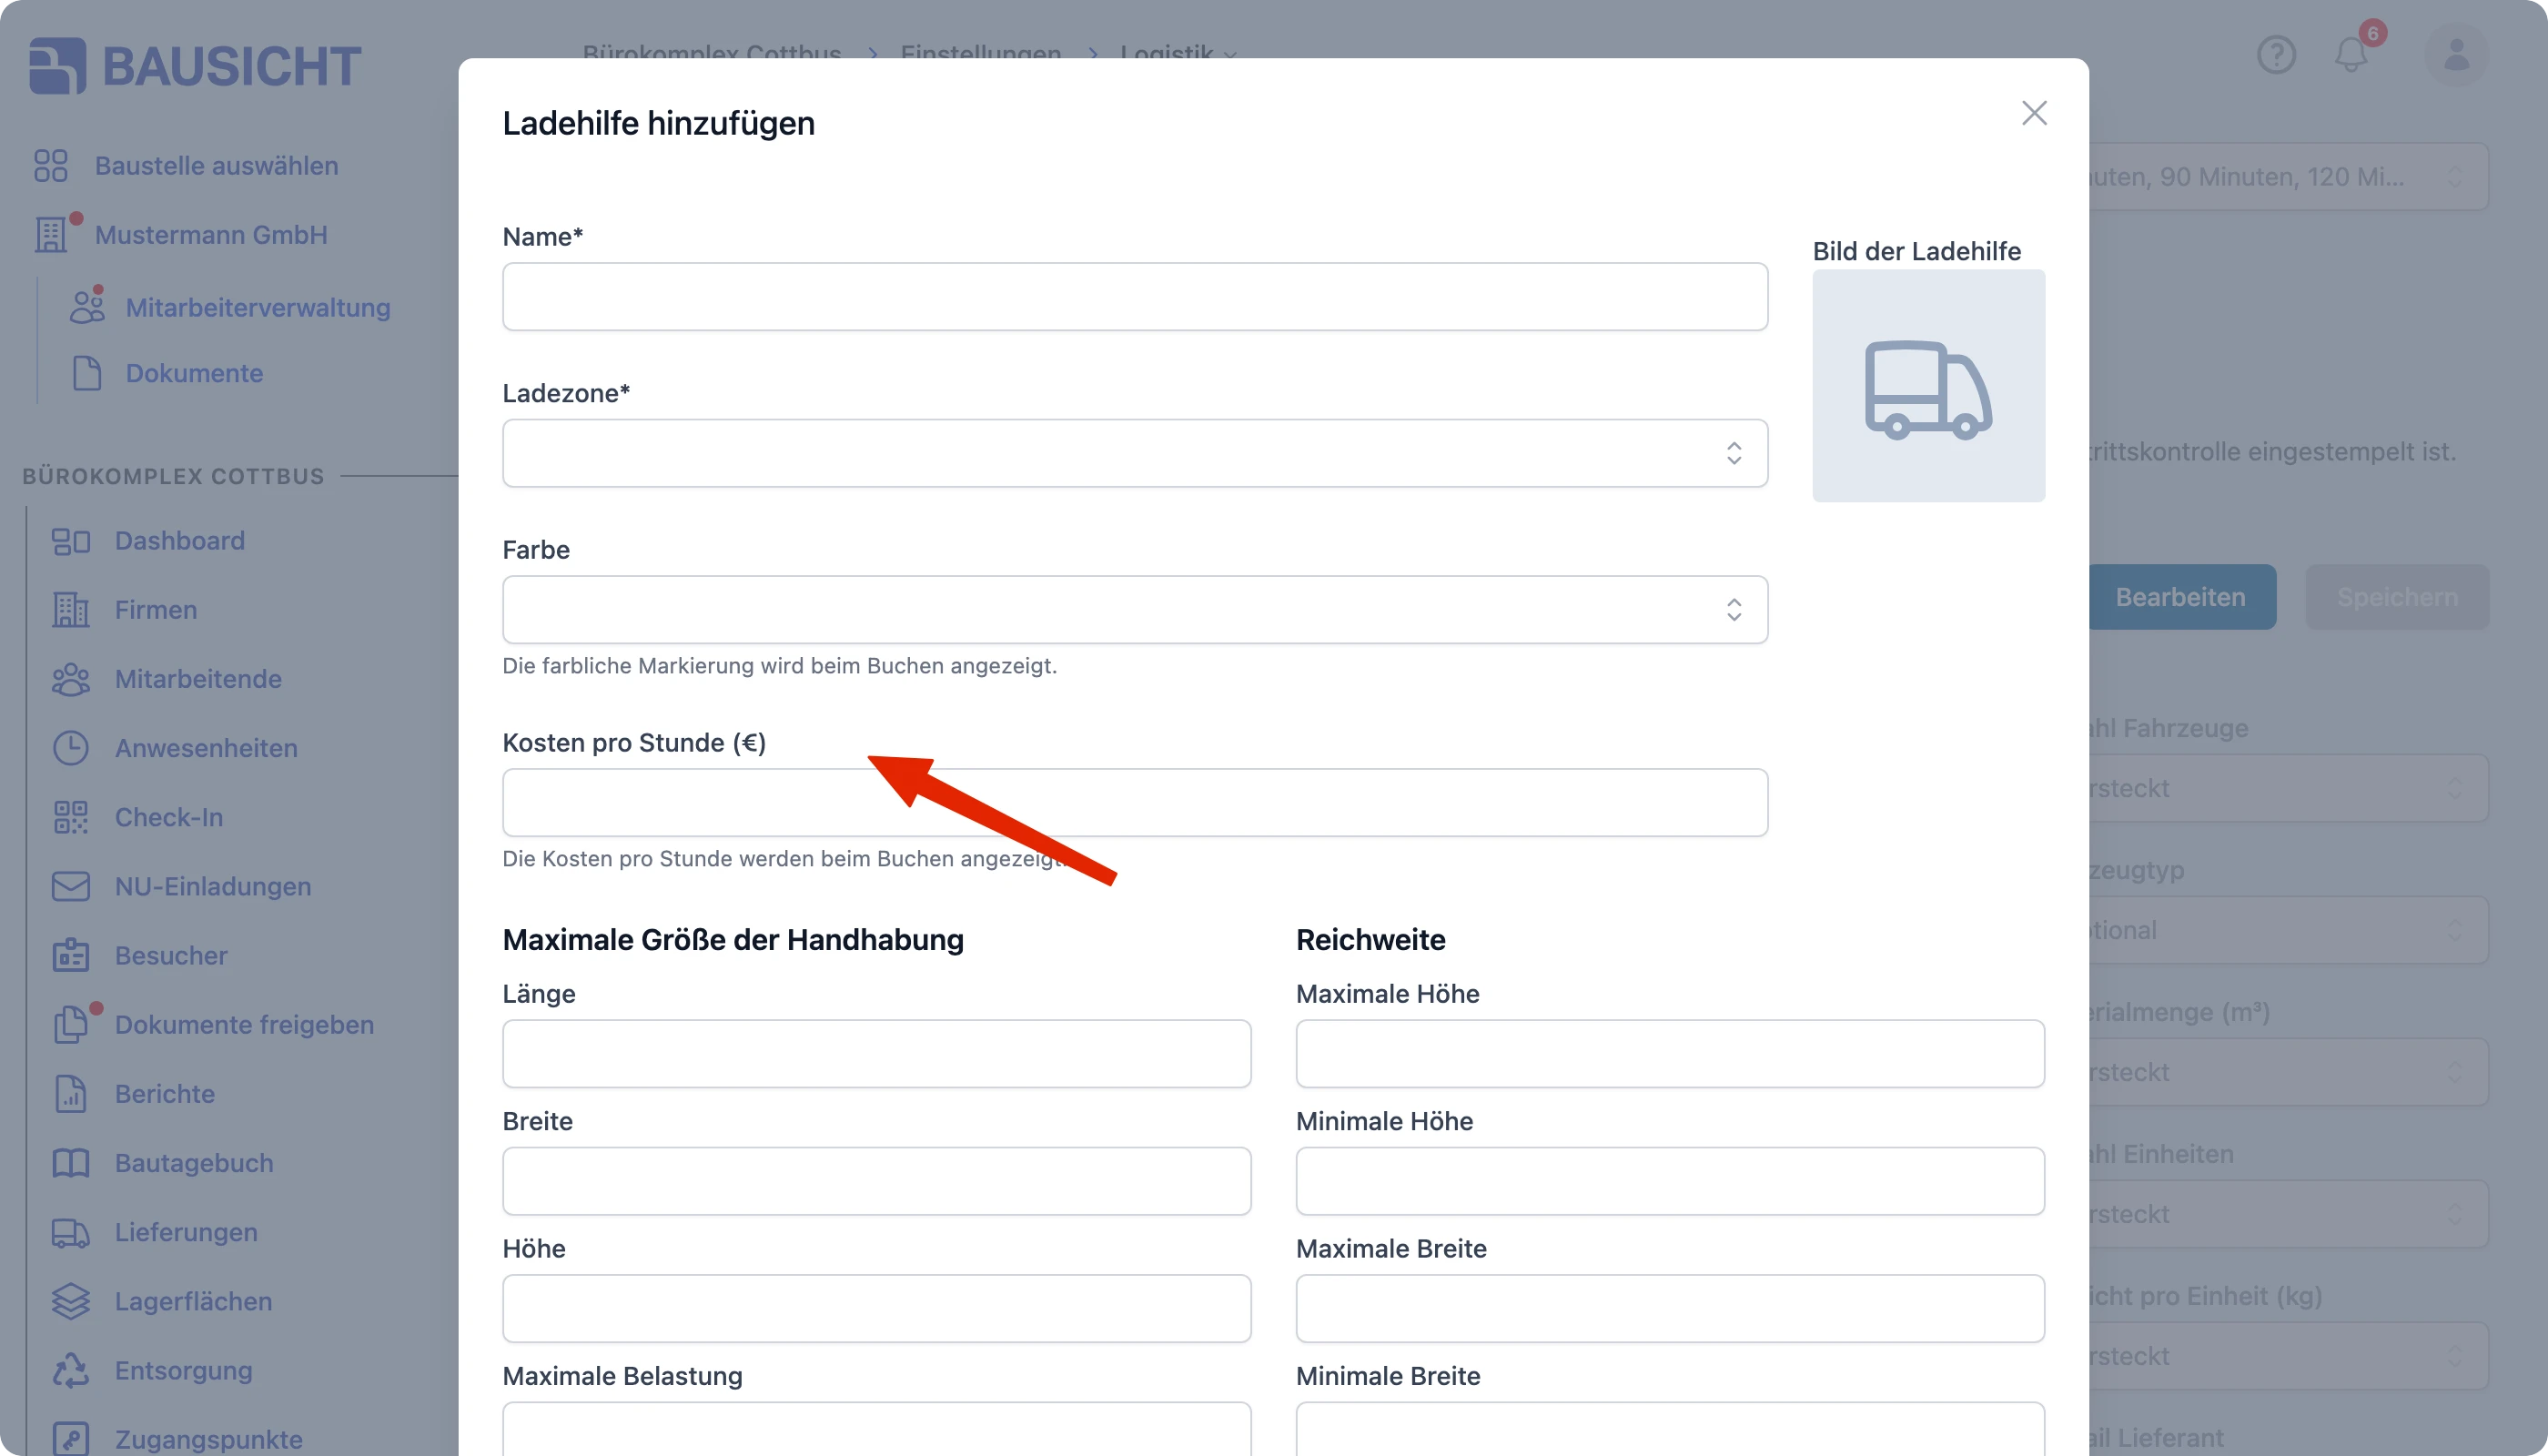The image size is (2548, 1456).
Task: Open Entsorgung section
Action: pyautogui.click(x=183, y=1370)
